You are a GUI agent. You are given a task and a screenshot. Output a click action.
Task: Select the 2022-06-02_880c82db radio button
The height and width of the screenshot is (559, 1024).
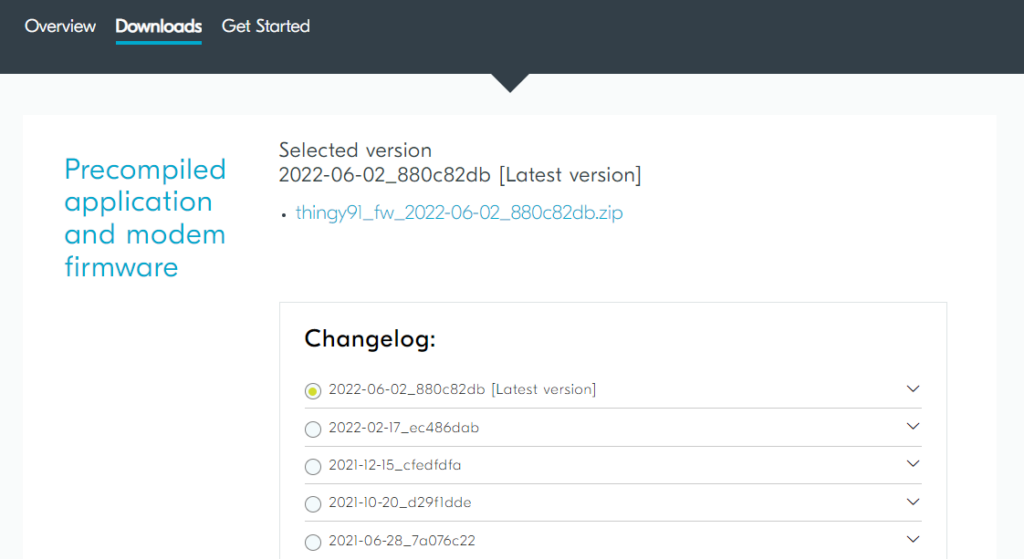click(313, 391)
